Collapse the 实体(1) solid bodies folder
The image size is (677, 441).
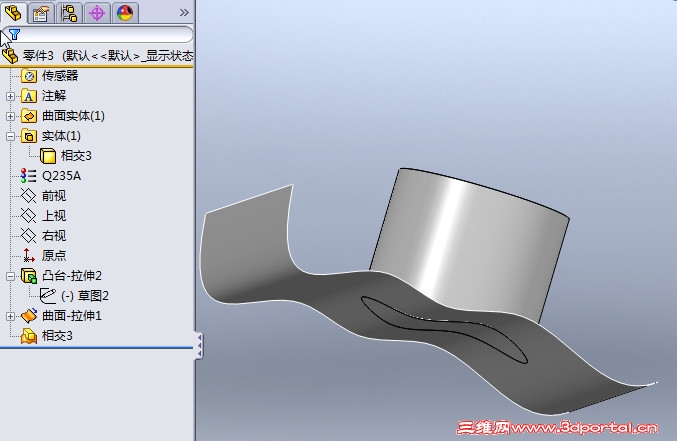[10, 136]
